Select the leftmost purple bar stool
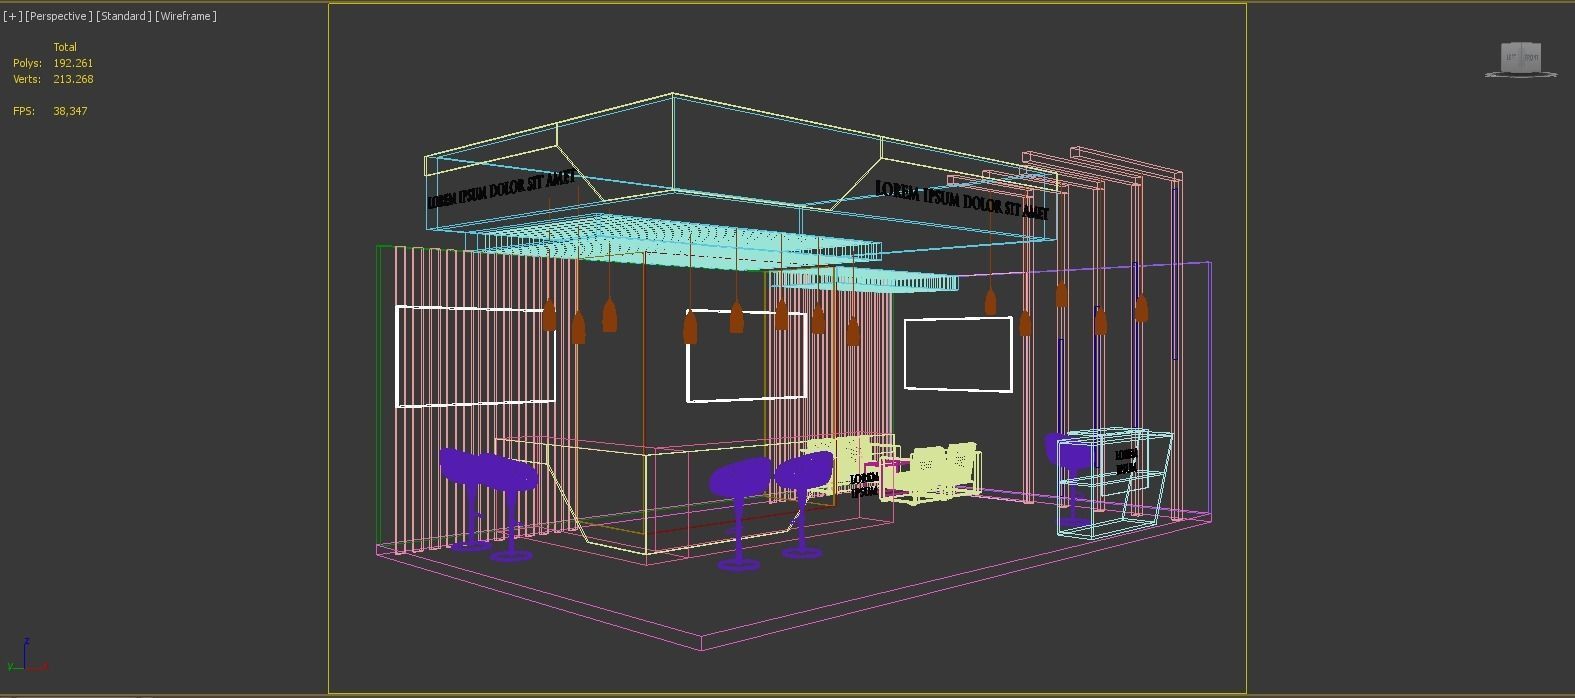The width and height of the screenshot is (1575, 698). coord(465,497)
